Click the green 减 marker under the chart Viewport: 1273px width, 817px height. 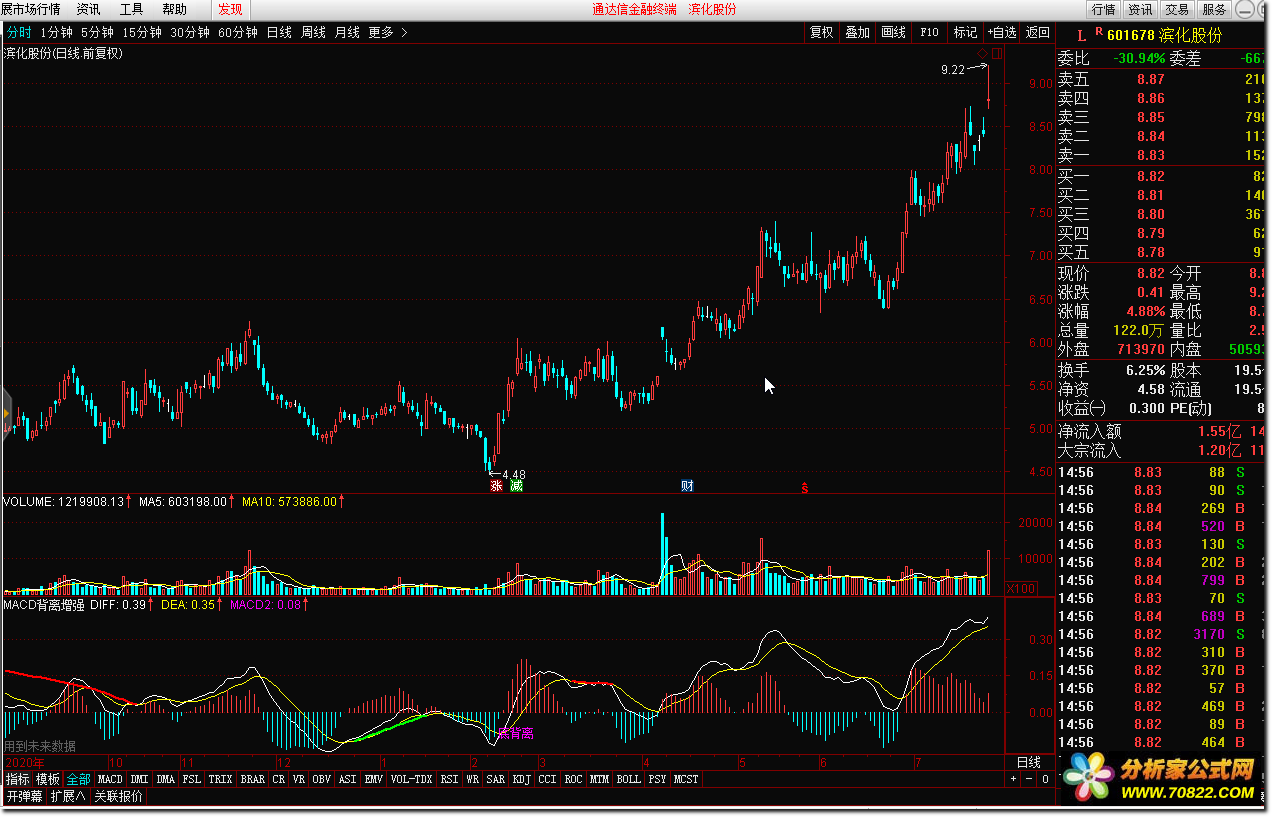pyautogui.click(x=516, y=486)
